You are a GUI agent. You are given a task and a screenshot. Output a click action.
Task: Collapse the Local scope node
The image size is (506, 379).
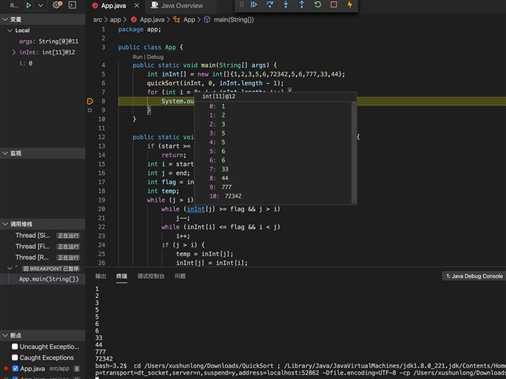tap(10, 30)
